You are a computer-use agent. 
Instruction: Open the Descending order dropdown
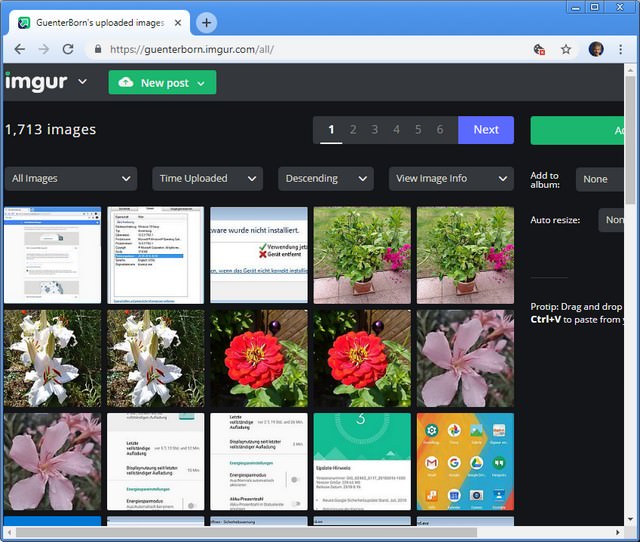(x=325, y=178)
